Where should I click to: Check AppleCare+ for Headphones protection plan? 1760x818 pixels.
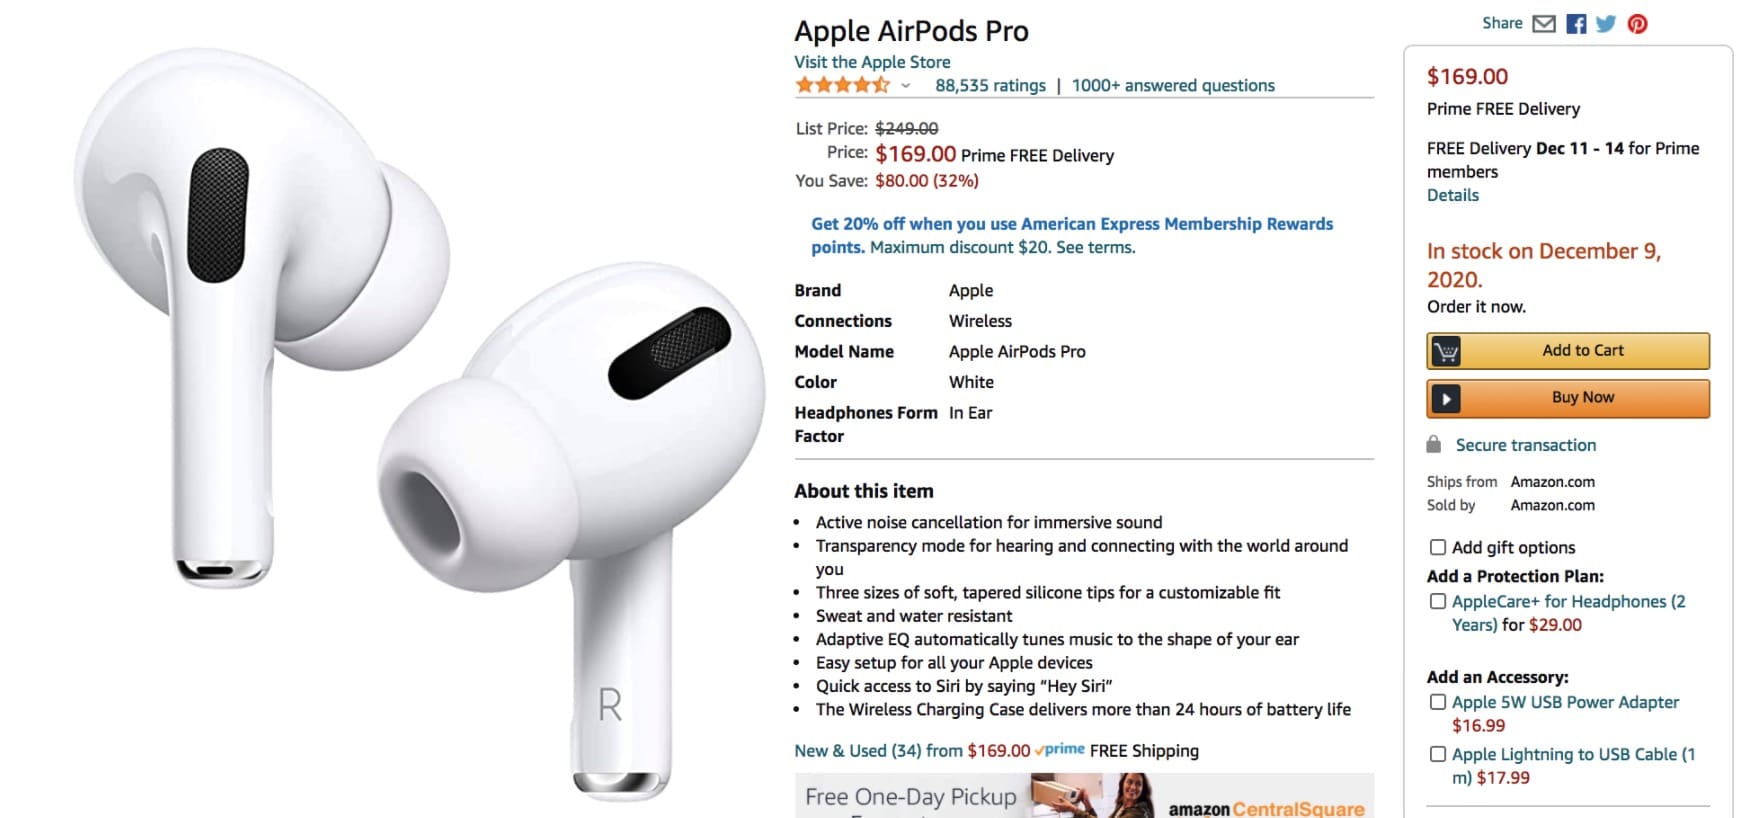pos(1438,601)
